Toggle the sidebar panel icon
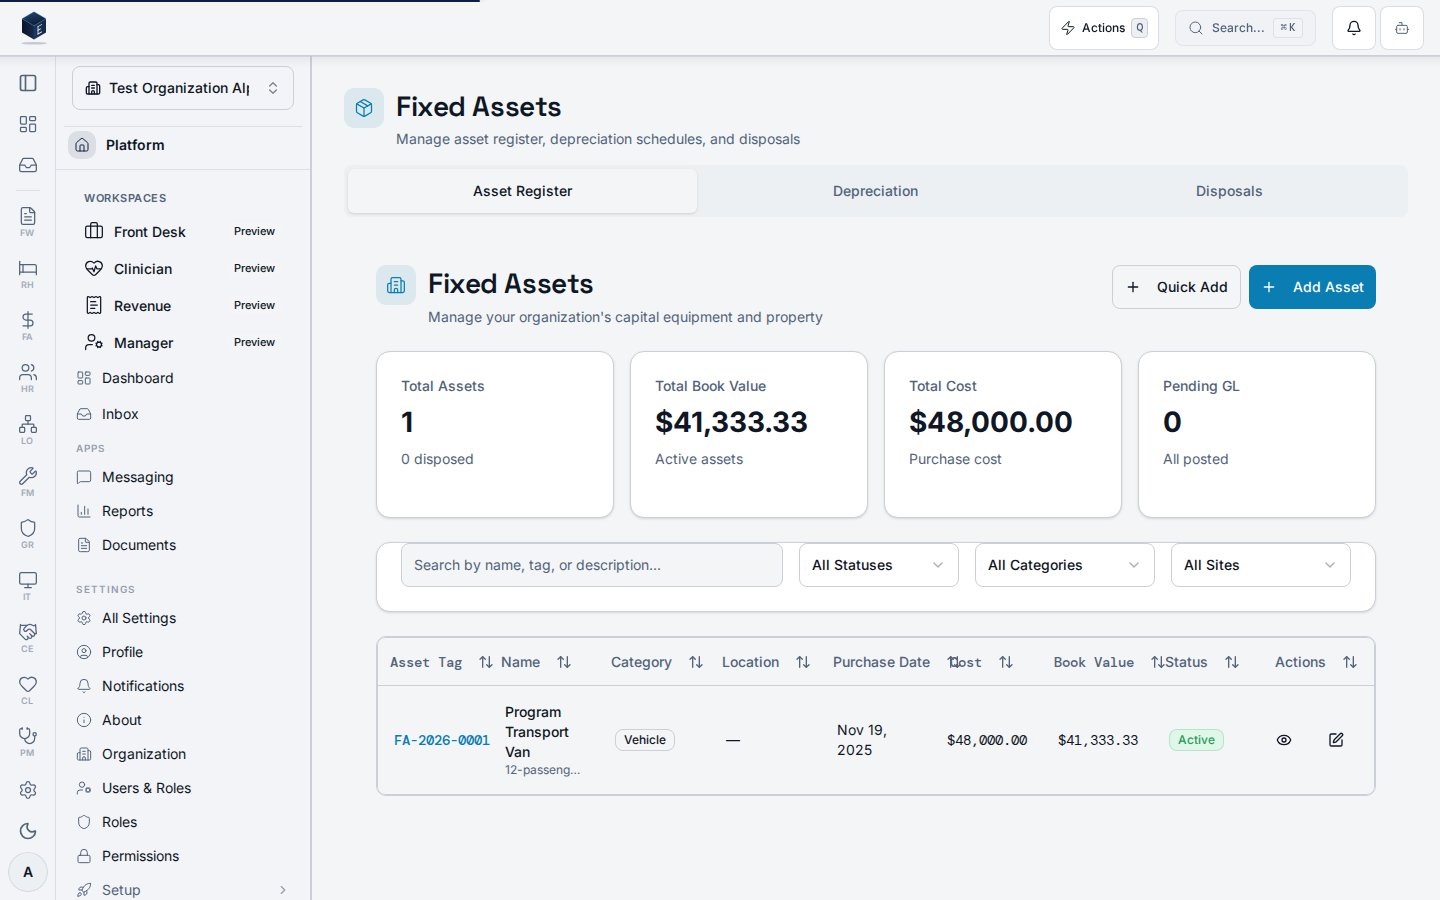 tap(28, 83)
